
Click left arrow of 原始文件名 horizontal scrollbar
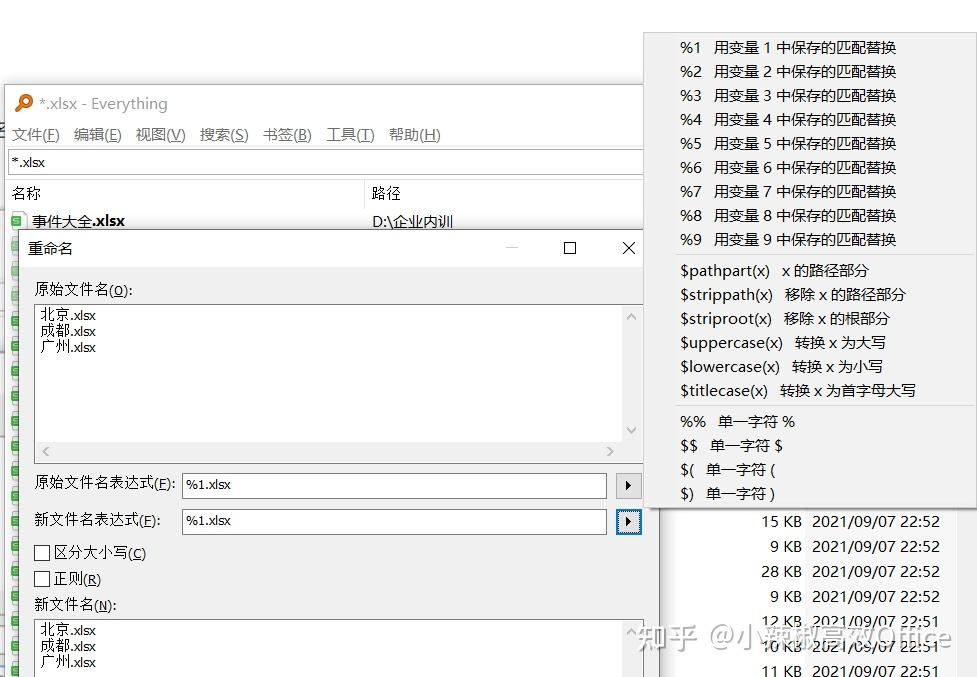point(45,451)
